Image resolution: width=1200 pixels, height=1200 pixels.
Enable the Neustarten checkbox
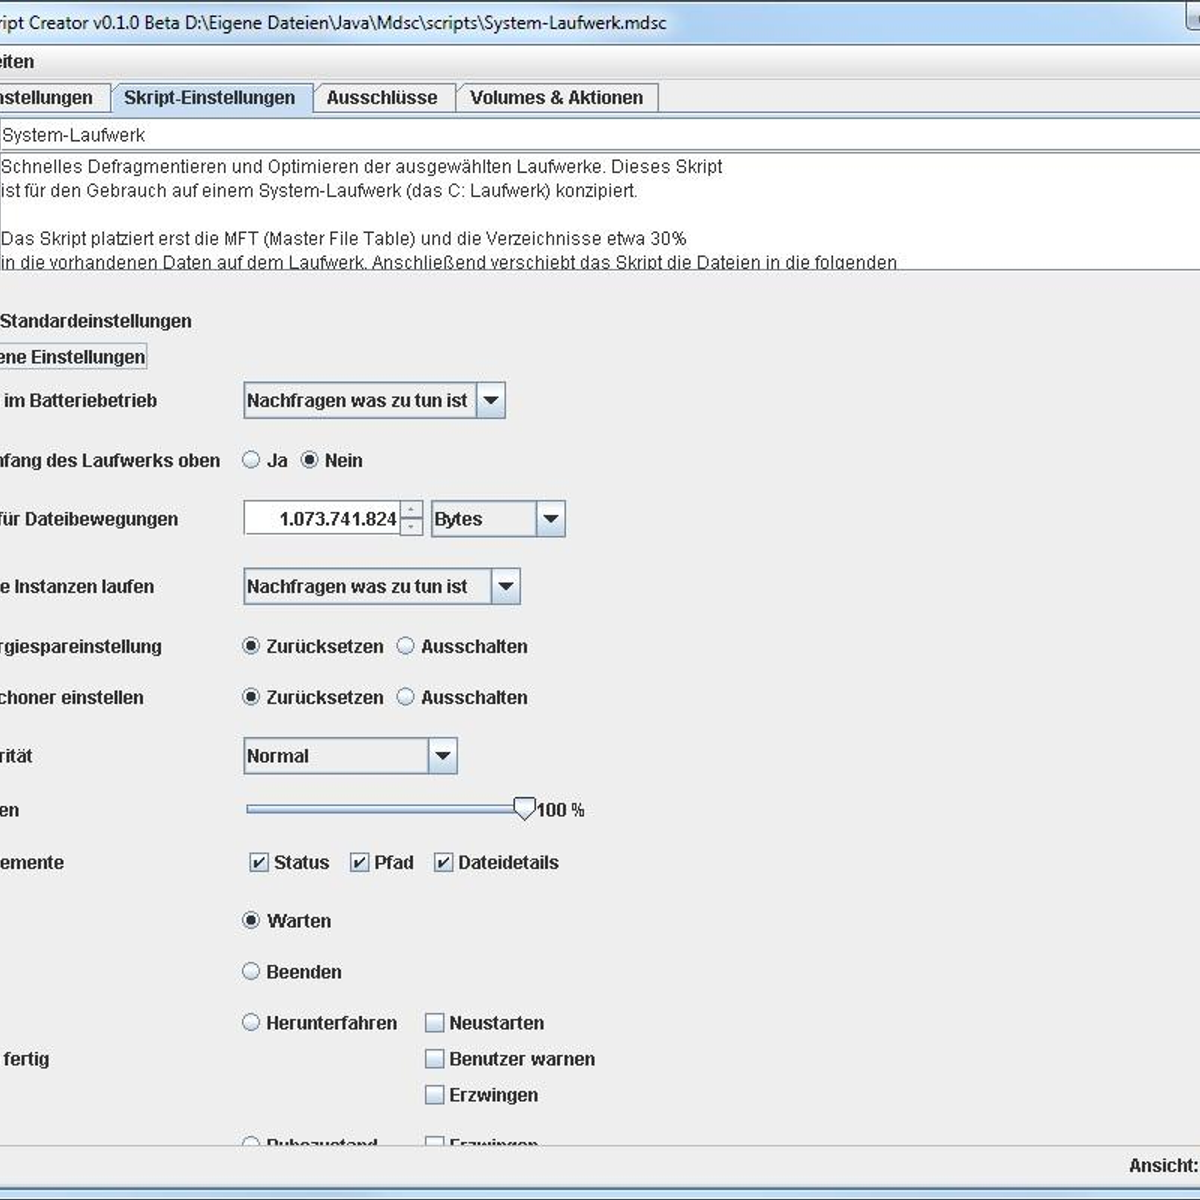[434, 1023]
